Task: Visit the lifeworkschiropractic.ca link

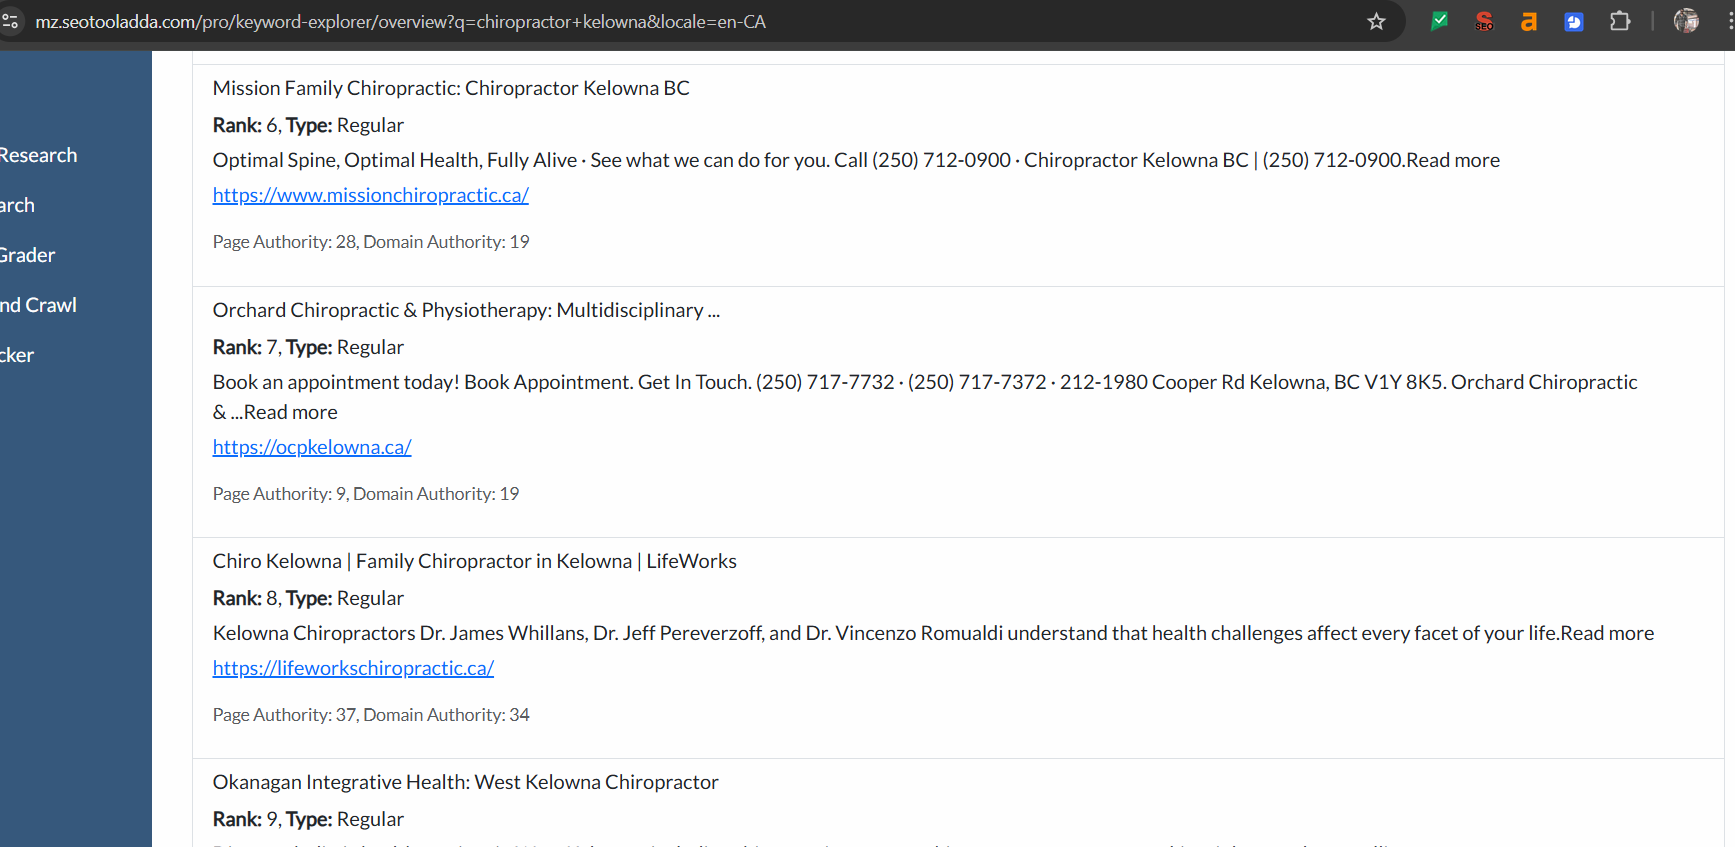Action: pos(353,668)
